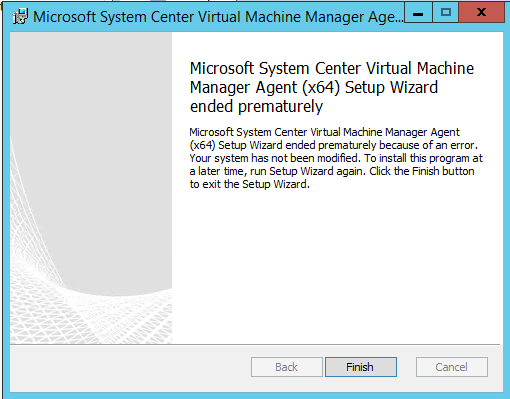Image resolution: width=510 pixels, height=399 pixels.
Task: Open the installer icon in the title bar
Action: coord(20,17)
